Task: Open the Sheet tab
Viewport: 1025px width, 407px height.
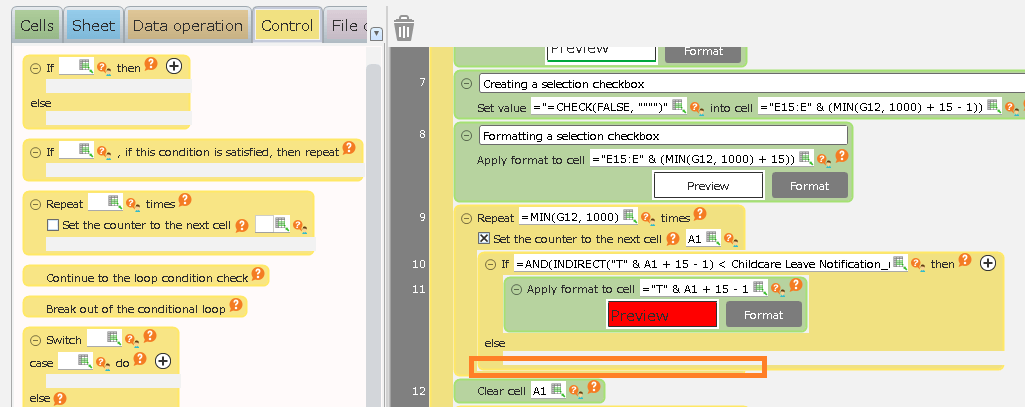Action: click(95, 26)
